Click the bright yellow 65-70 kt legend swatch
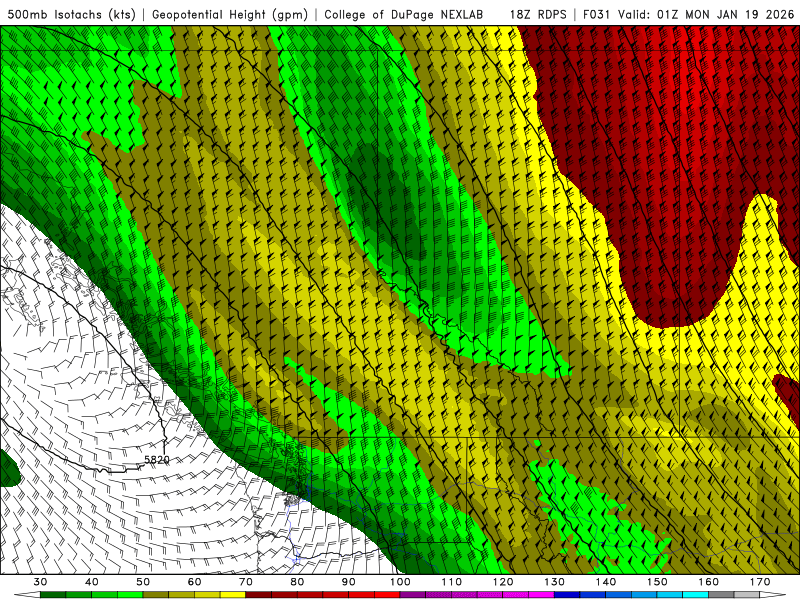This screenshot has height=600, width=800. (x=233, y=595)
